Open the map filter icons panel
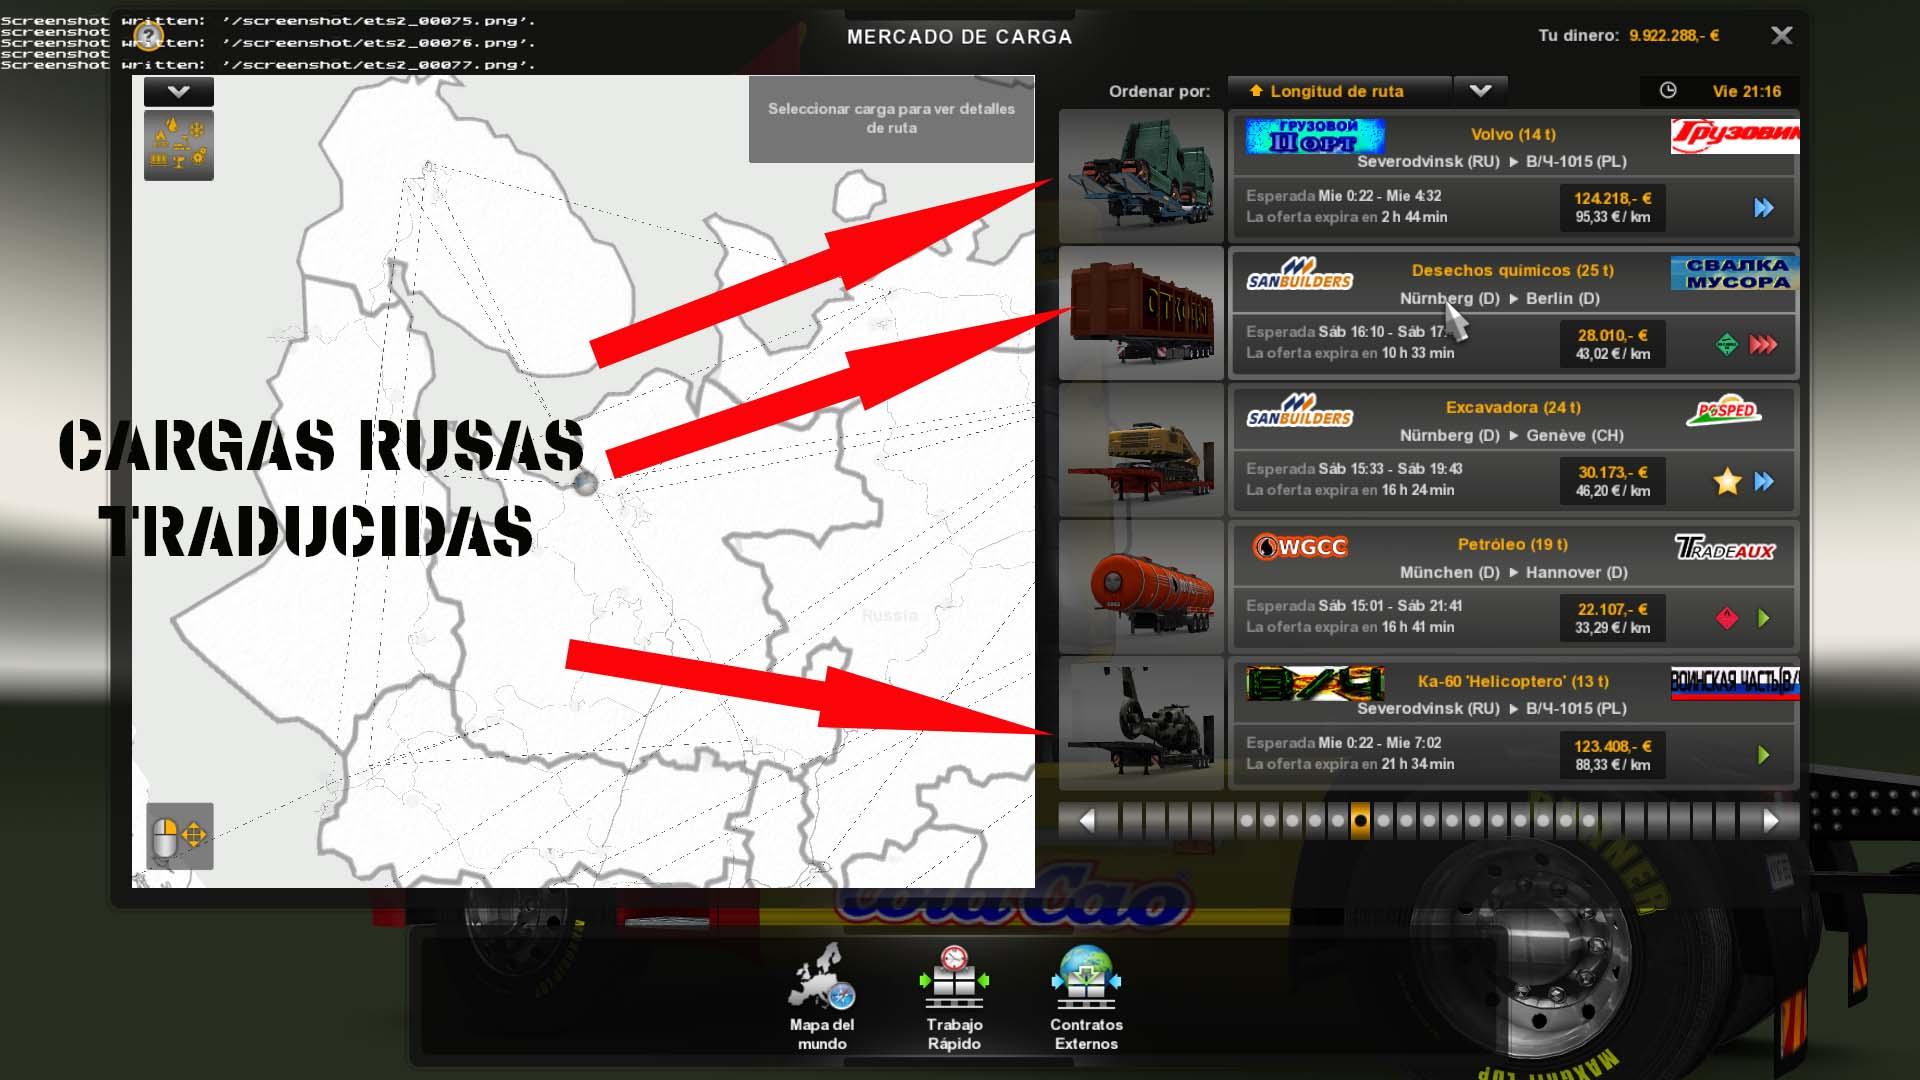The width and height of the screenshot is (1920, 1080). click(x=179, y=145)
